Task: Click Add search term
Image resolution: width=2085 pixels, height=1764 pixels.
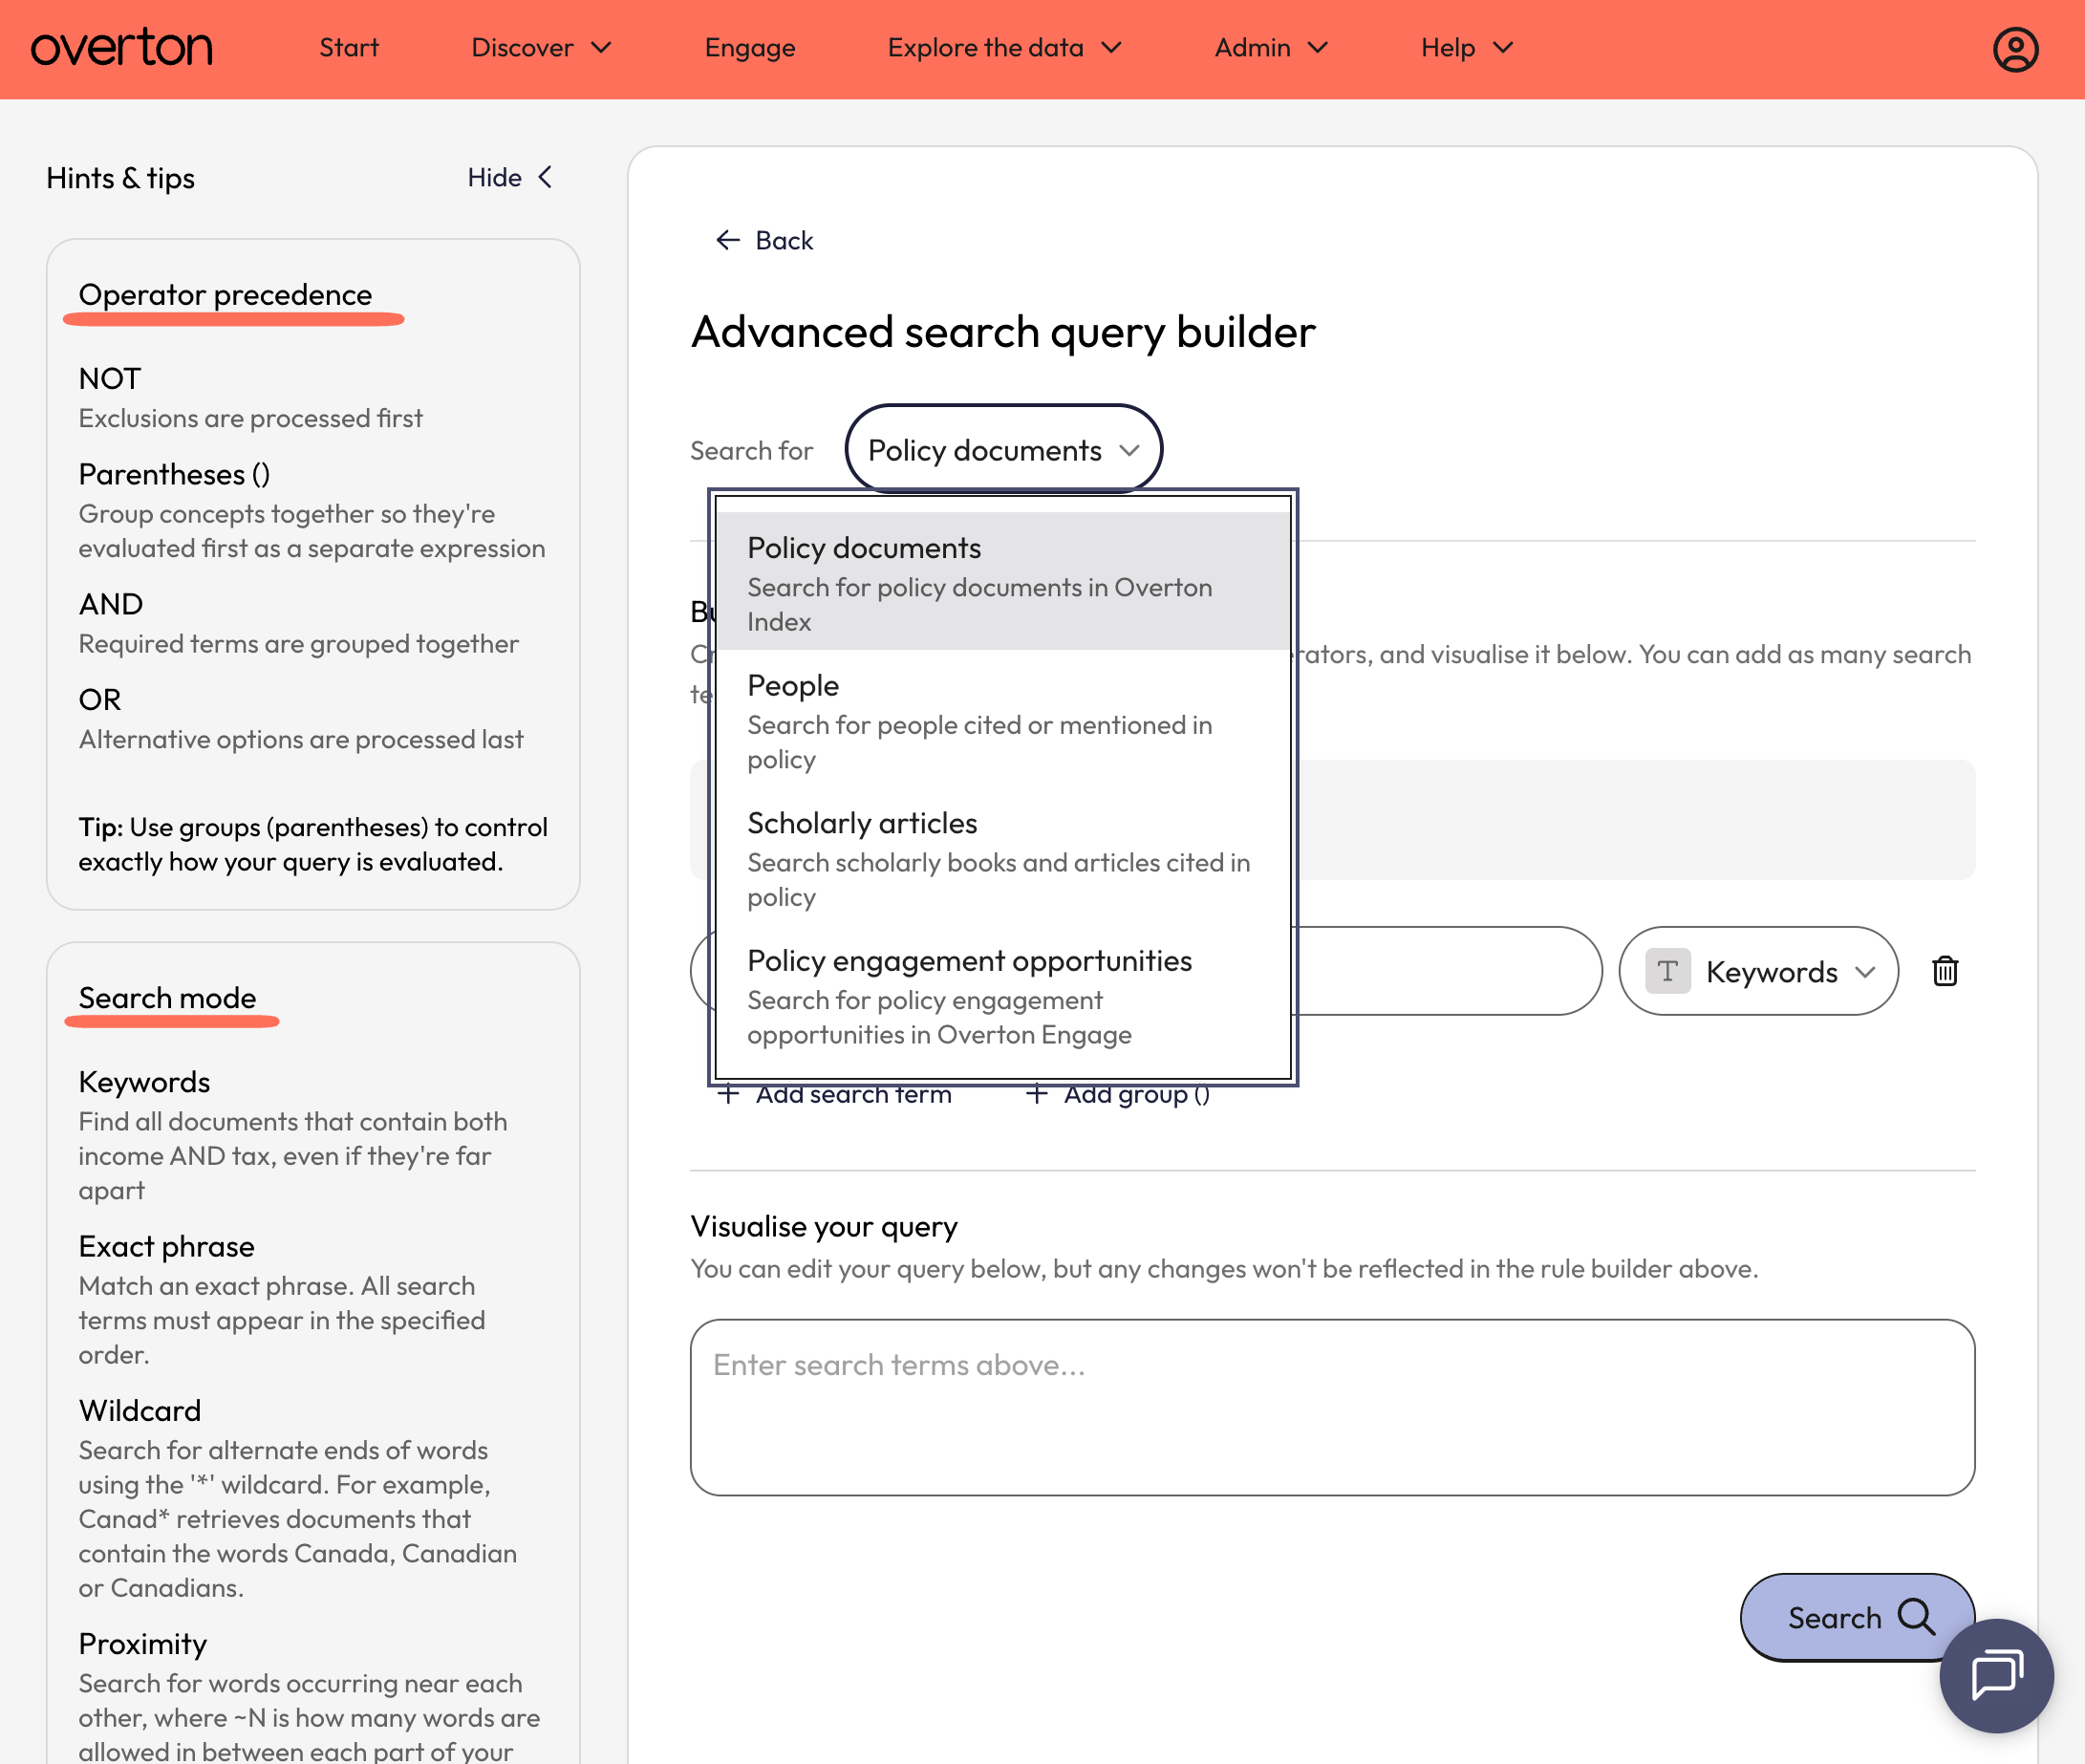Action: point(834,1094)
